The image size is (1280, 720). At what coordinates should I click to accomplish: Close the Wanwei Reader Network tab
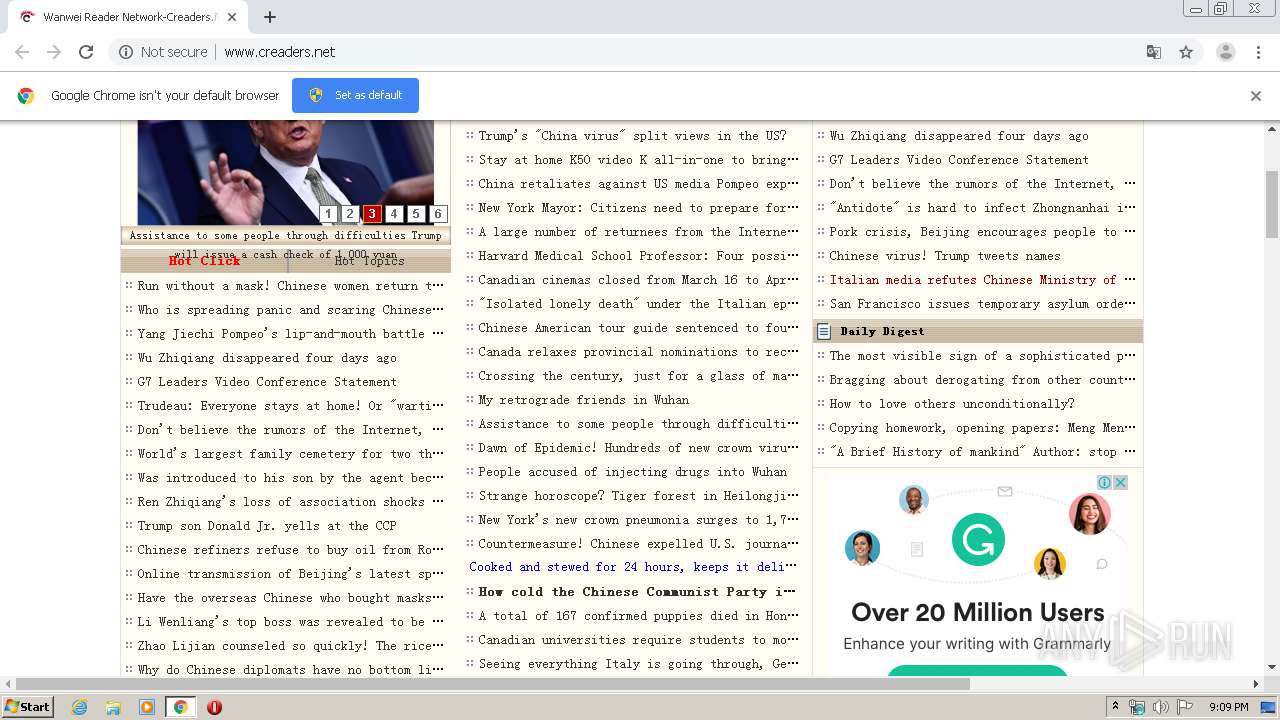click(232, 17)
